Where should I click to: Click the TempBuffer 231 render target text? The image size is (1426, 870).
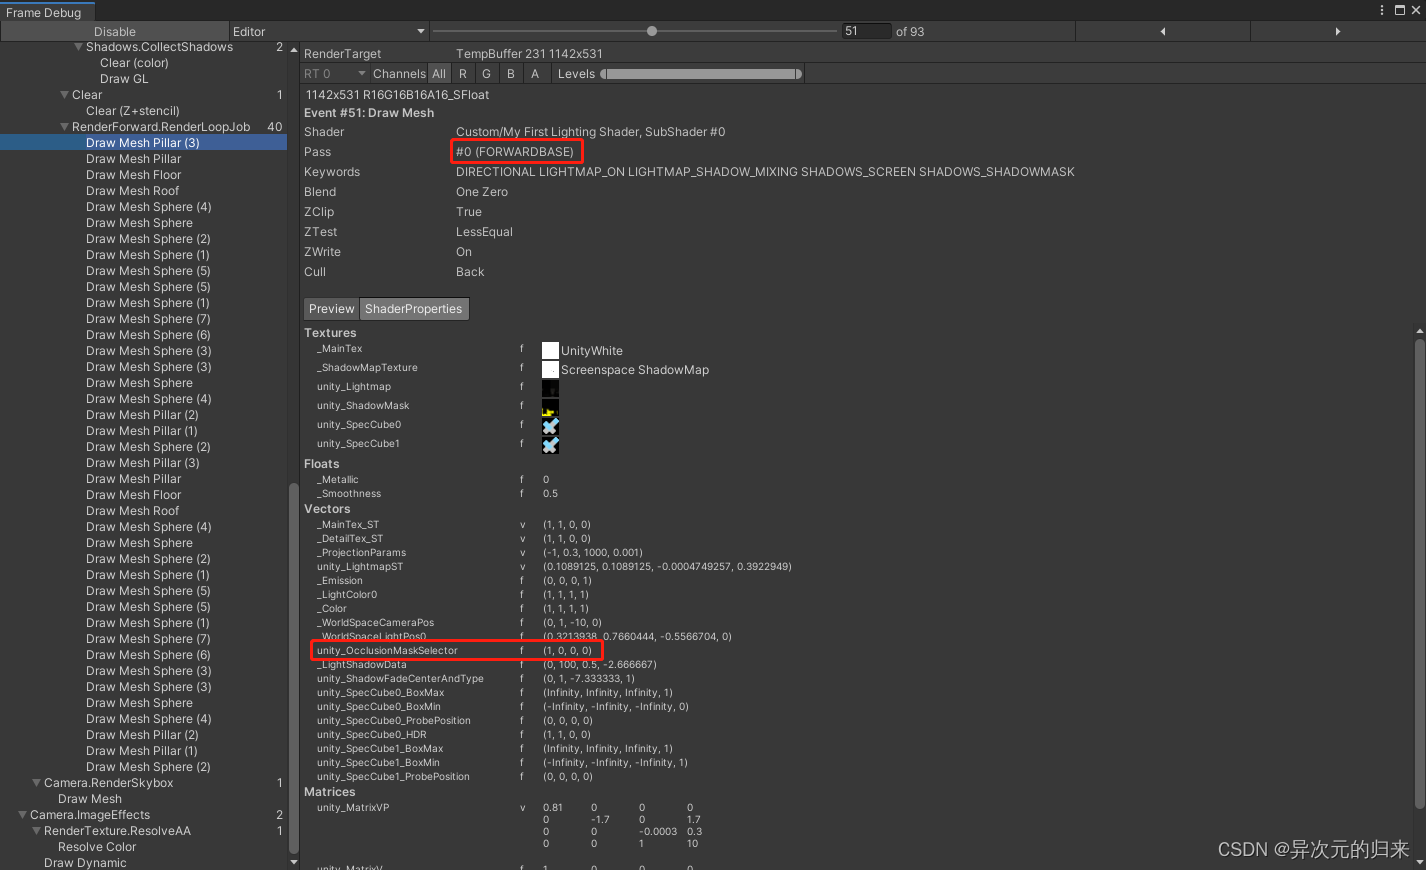(x=529, y=54)
